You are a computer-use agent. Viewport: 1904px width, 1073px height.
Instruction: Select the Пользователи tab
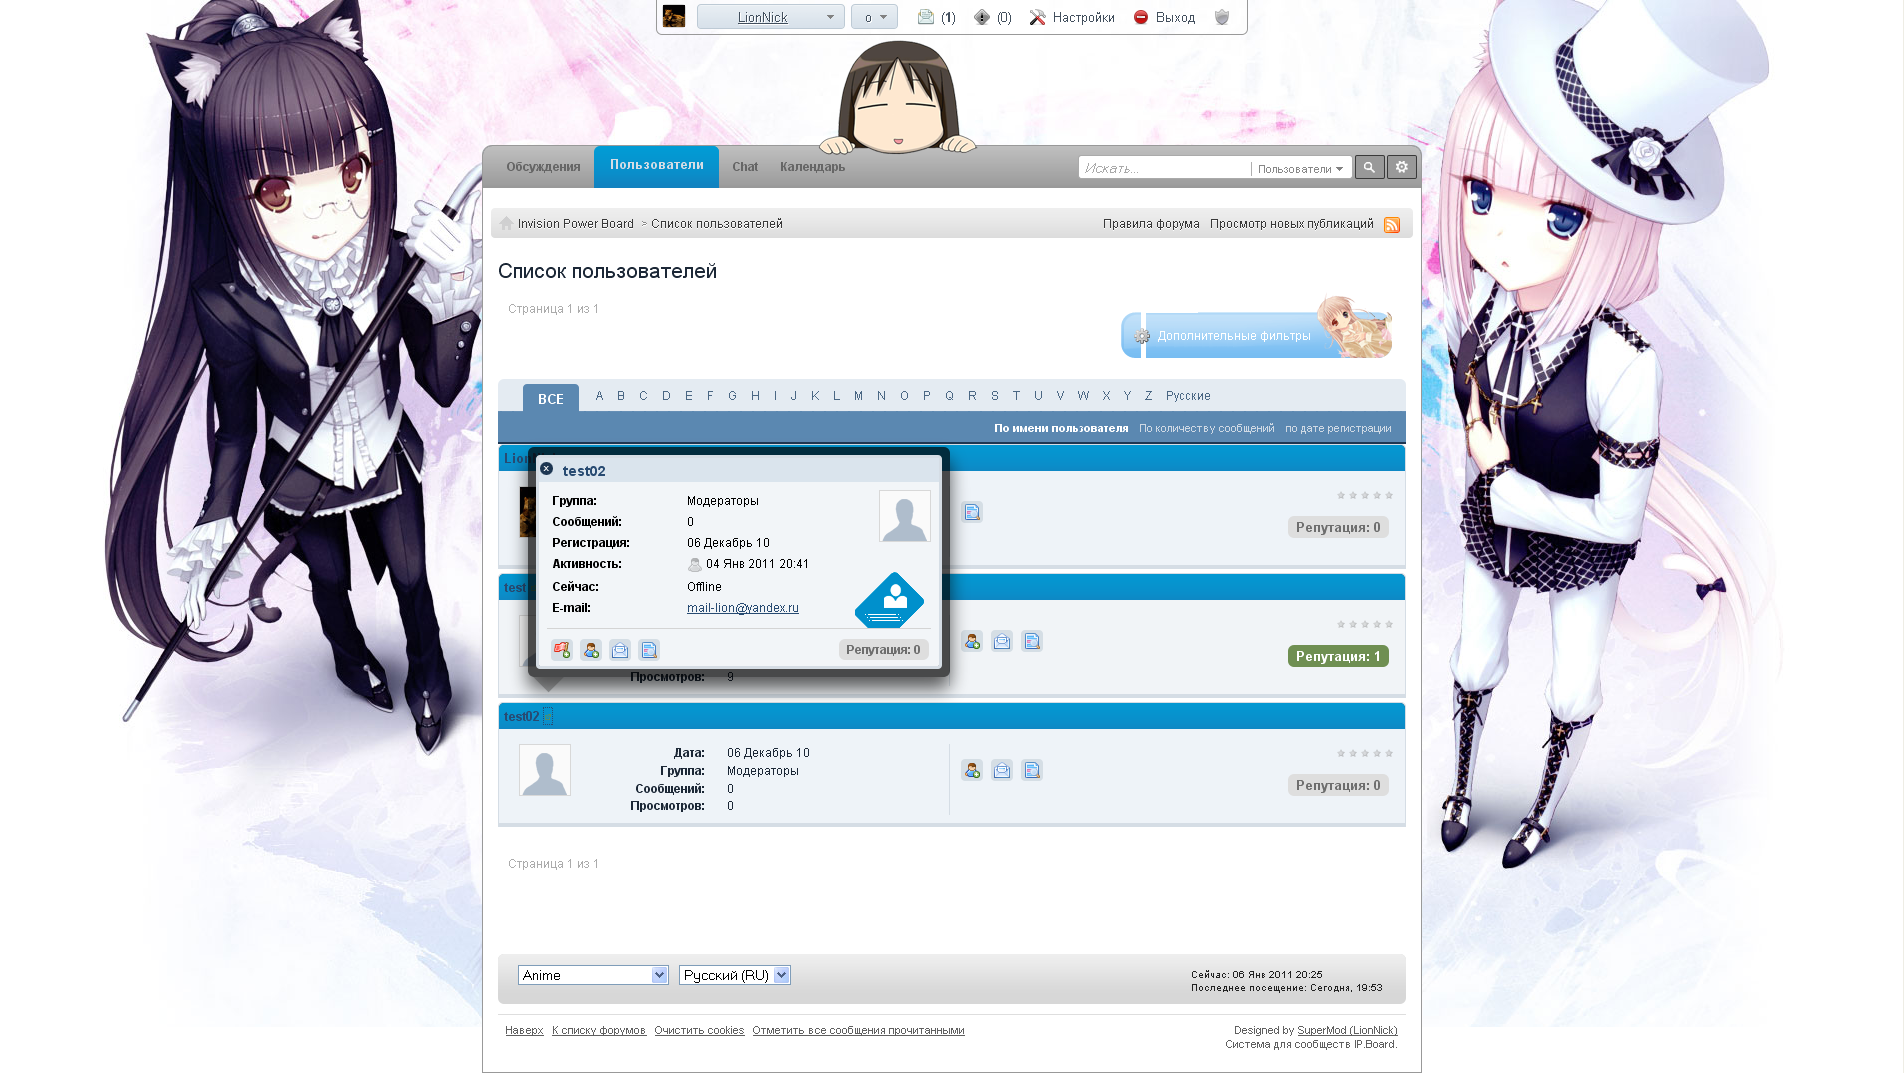coord(657,165)
